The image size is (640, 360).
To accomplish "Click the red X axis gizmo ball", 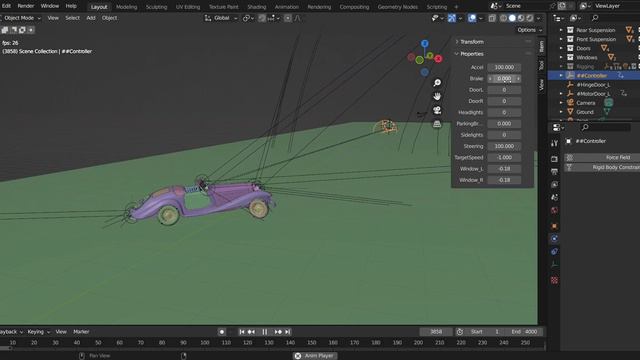I will [438, 59].
